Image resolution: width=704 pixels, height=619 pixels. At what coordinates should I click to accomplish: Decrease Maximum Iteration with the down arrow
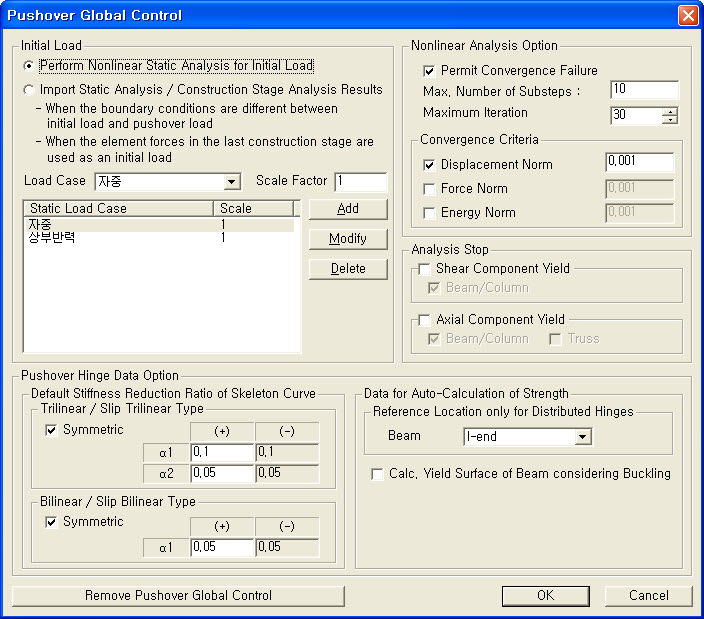pos(670,120)
